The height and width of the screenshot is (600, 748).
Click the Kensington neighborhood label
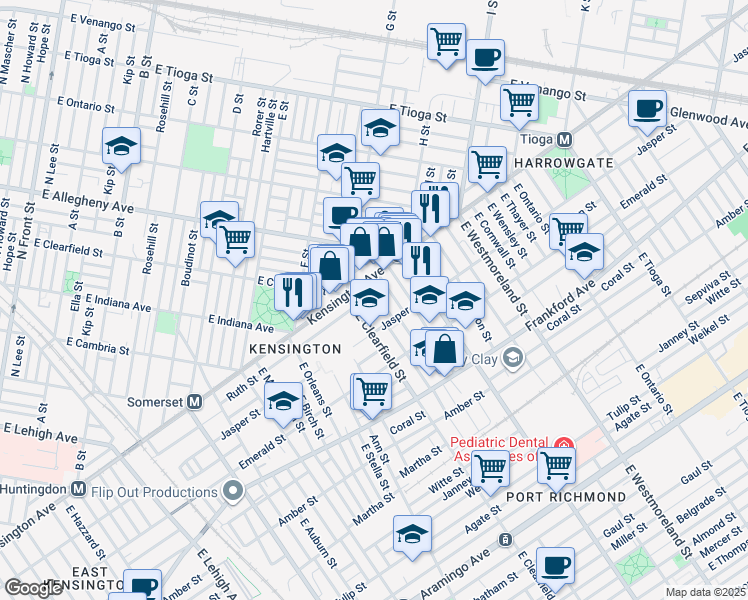(x=298, y=348)
